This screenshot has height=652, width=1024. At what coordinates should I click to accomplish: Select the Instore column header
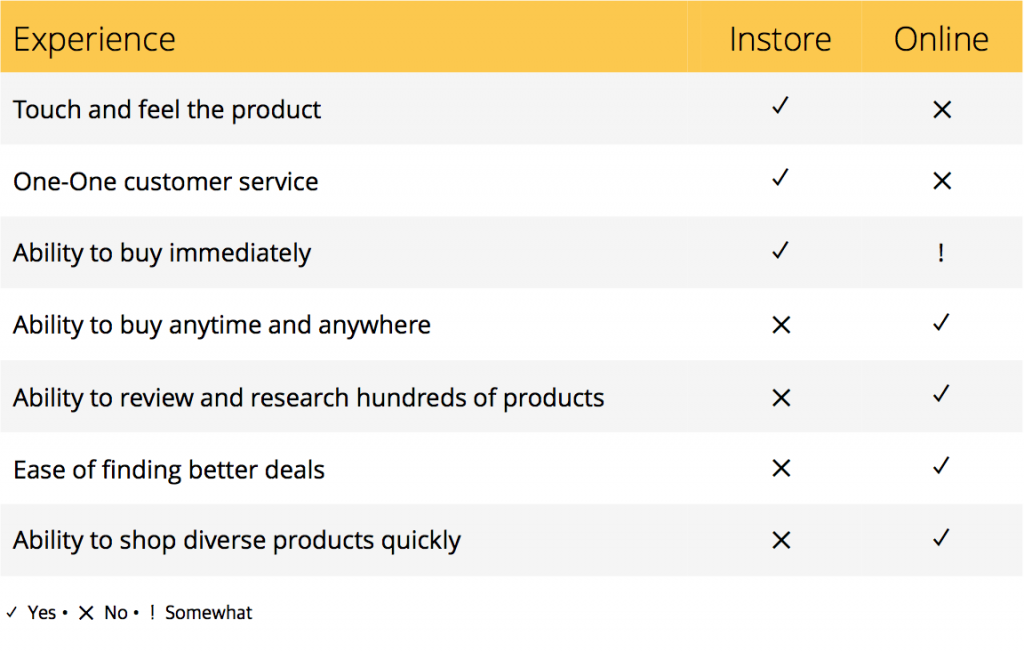780,39
